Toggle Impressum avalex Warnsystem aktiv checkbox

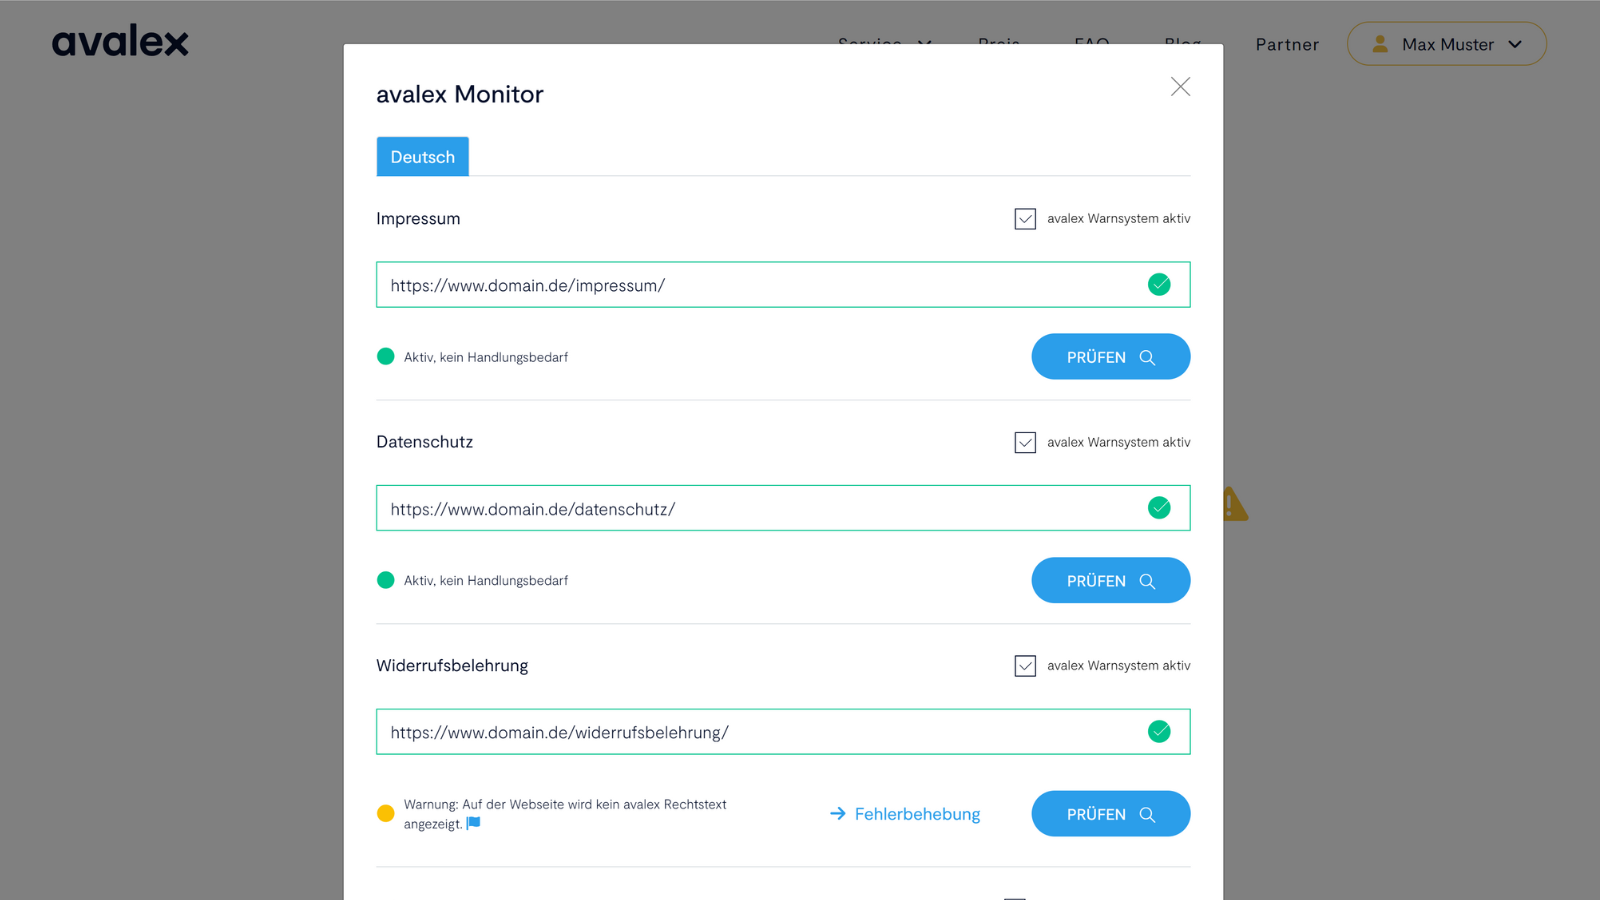[x=1025, y=219]
